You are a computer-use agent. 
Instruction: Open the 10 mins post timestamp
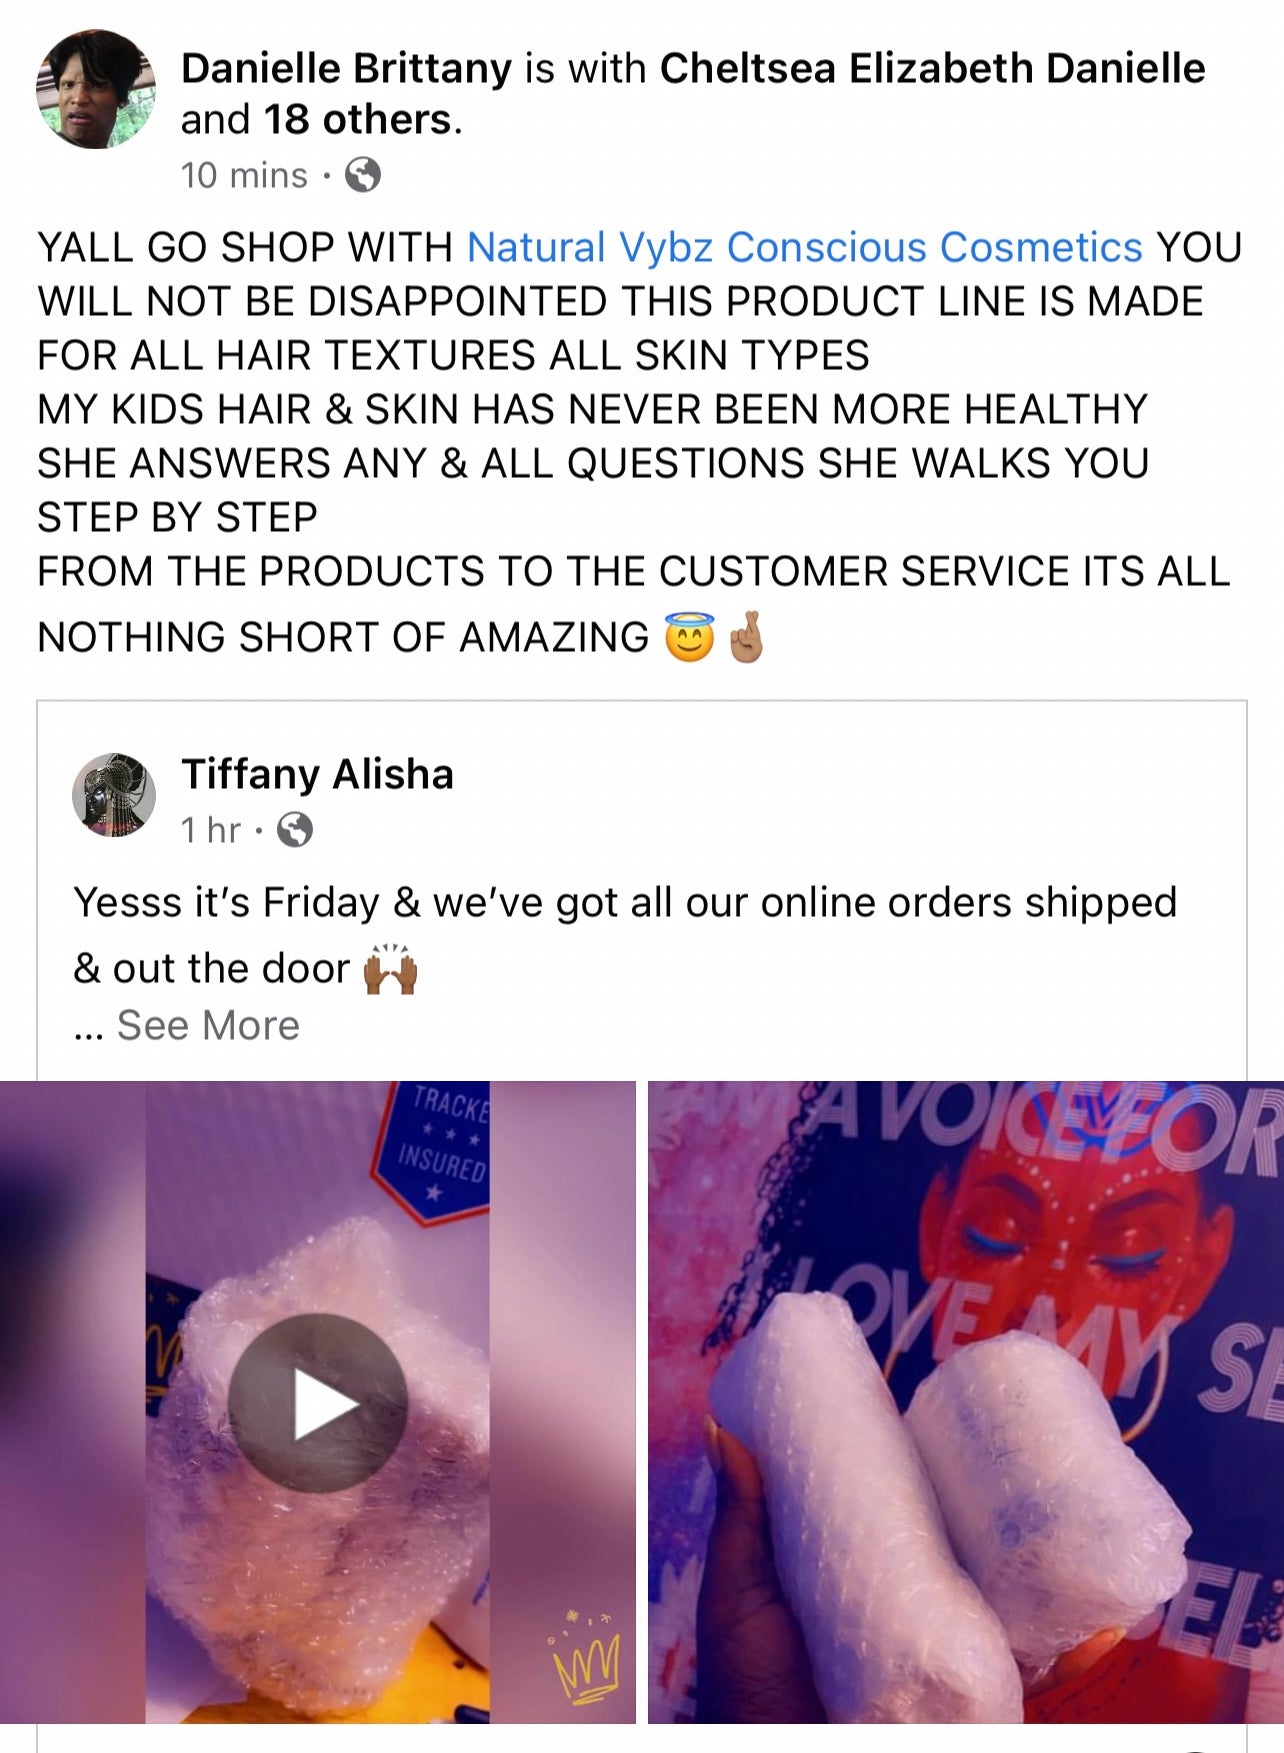click(x=244, y=175)
